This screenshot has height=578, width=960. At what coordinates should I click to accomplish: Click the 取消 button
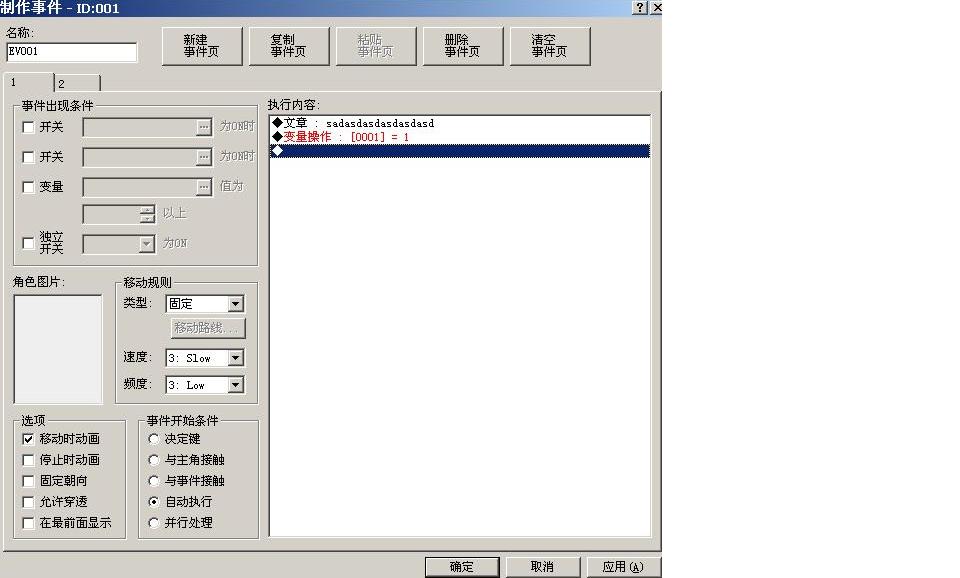542,567
